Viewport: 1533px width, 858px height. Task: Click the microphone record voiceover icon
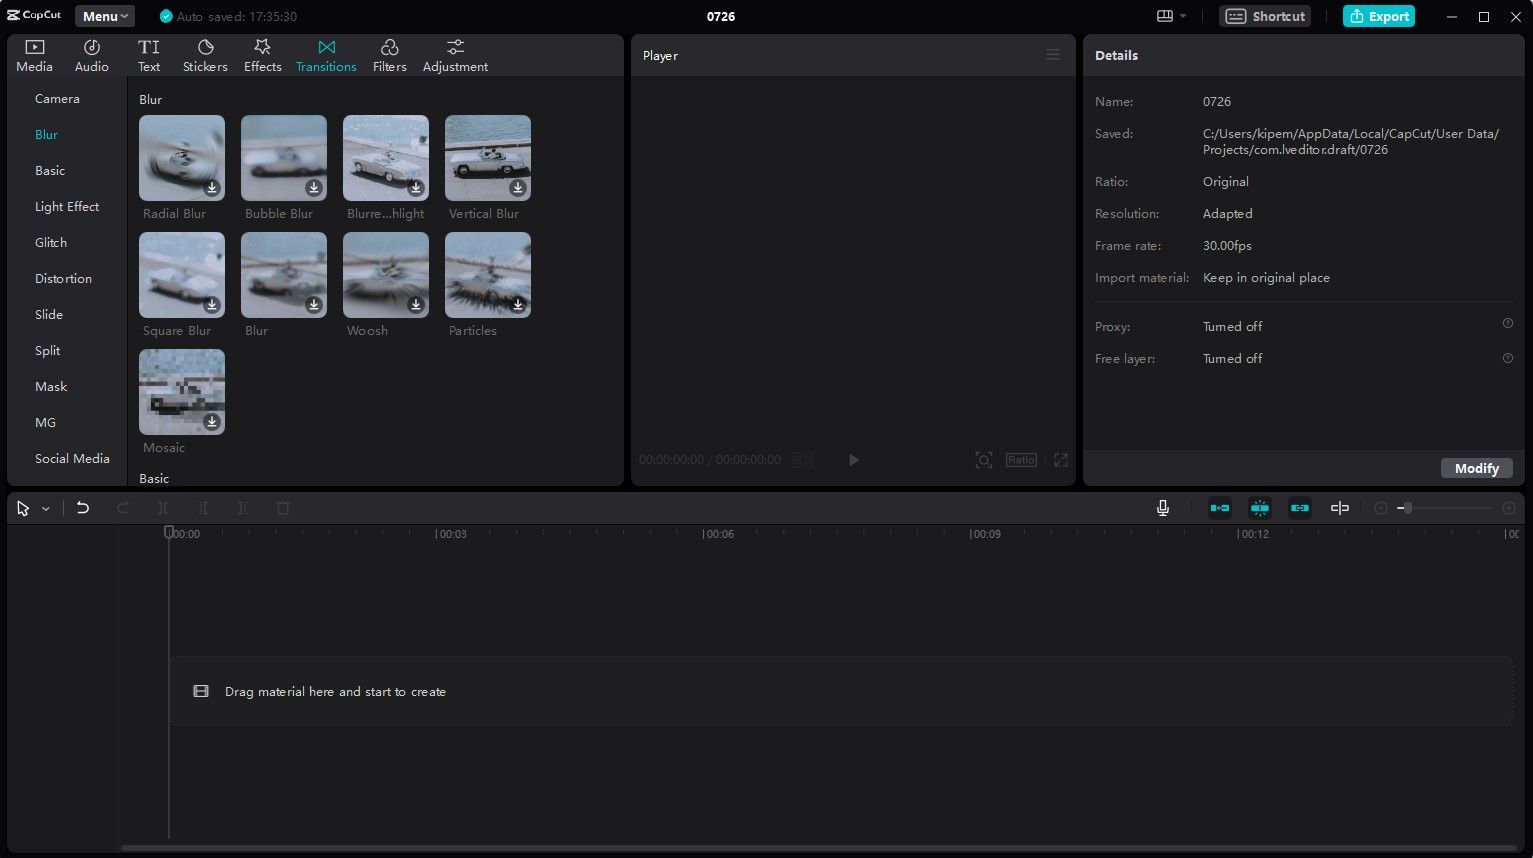click(x=1163, y=508)
